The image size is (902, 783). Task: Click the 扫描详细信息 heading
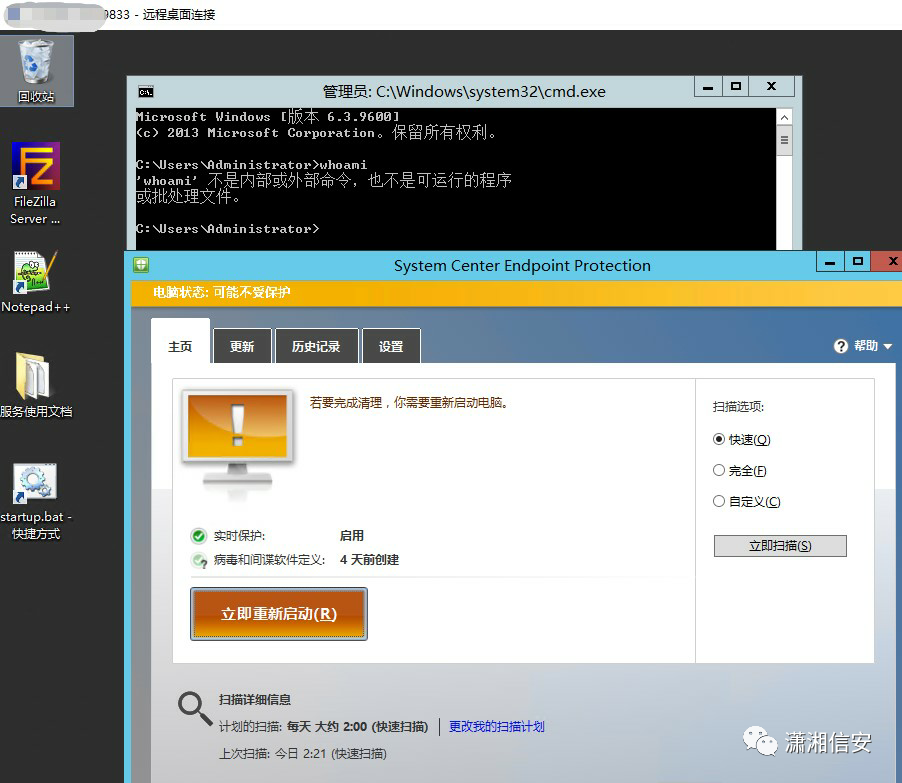coord(255,700)
